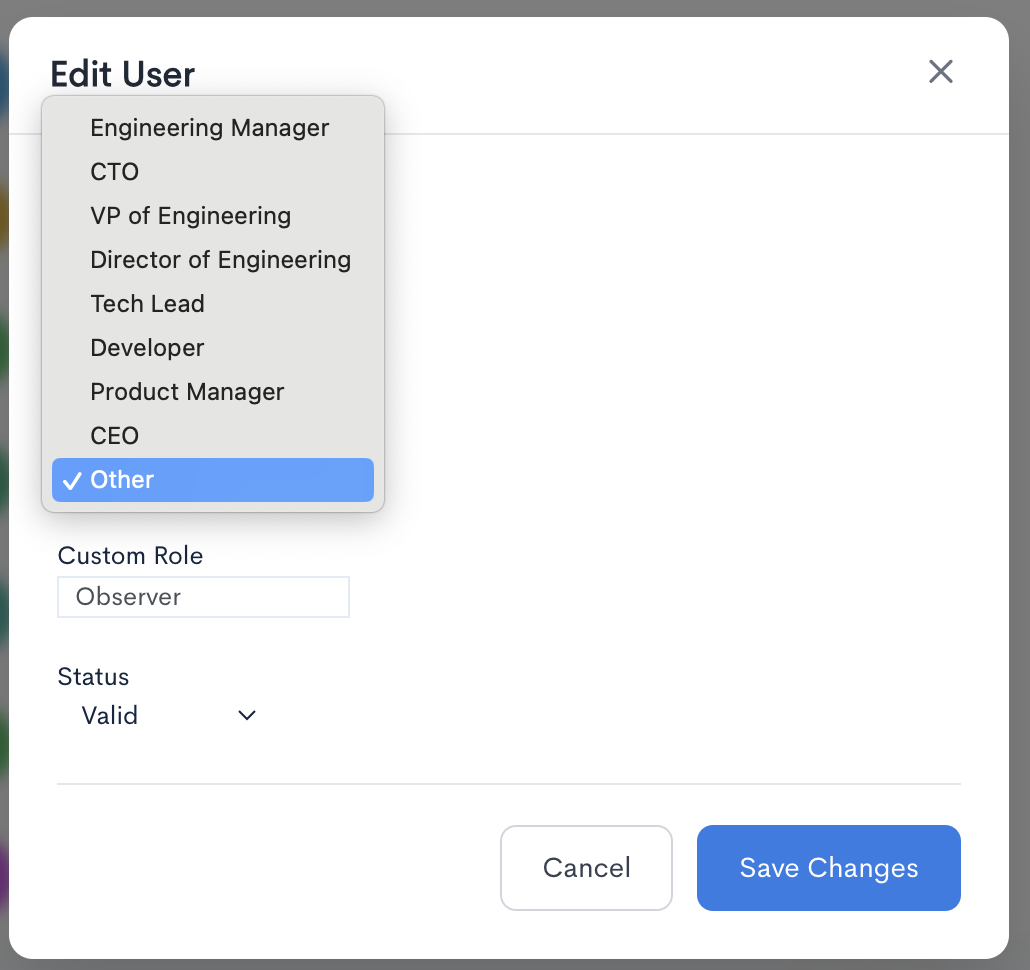
Task: Pick Product Manager in the dropdown
Action: click(x=213, y=392)
